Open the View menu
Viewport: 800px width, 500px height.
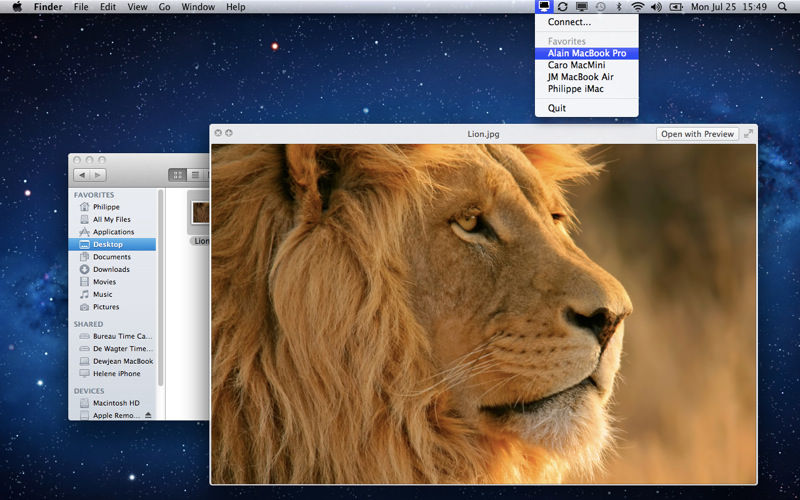pos(137,7)
